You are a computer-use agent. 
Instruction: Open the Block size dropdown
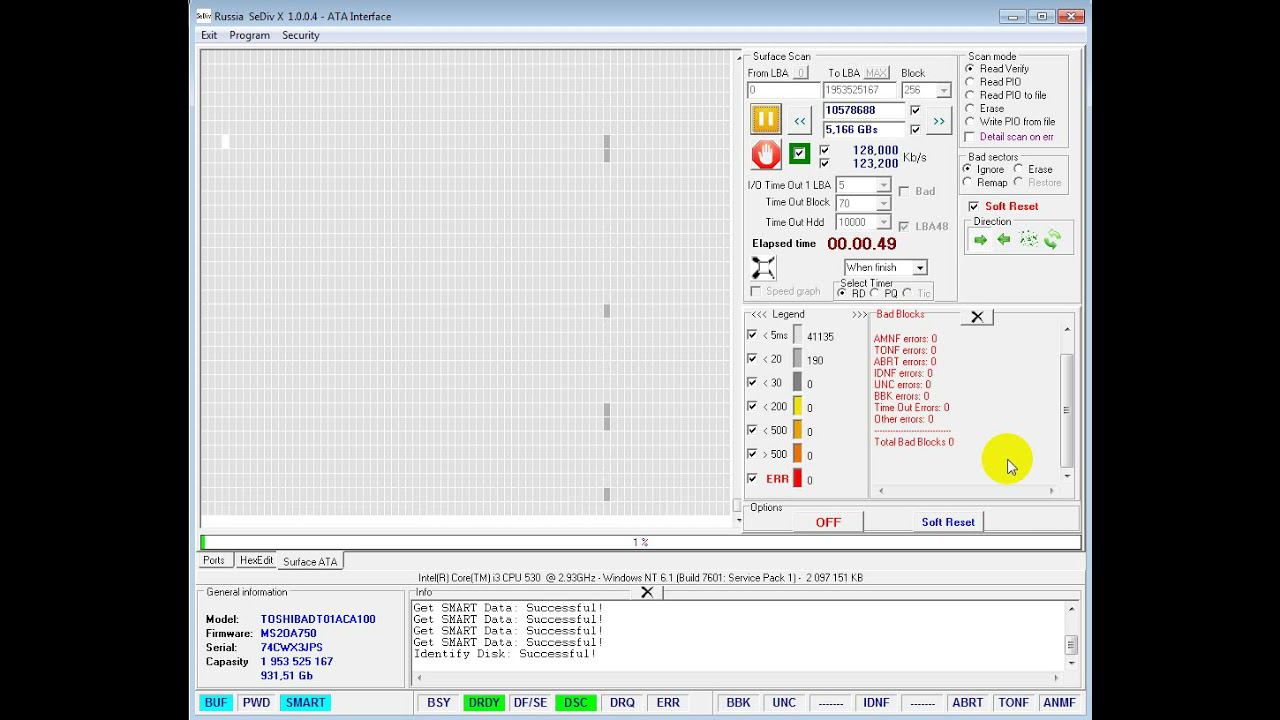pyautogui.click(x=943, y=91)
